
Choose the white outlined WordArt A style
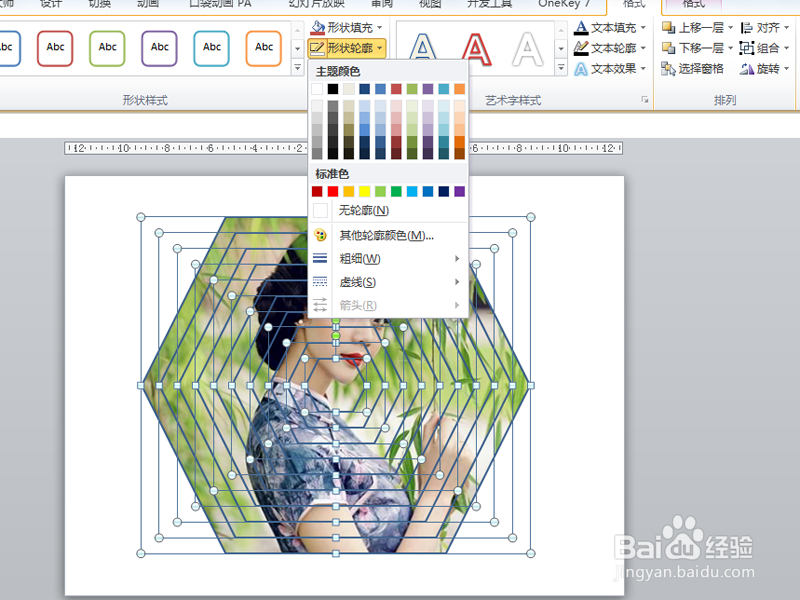pos(528,49)
